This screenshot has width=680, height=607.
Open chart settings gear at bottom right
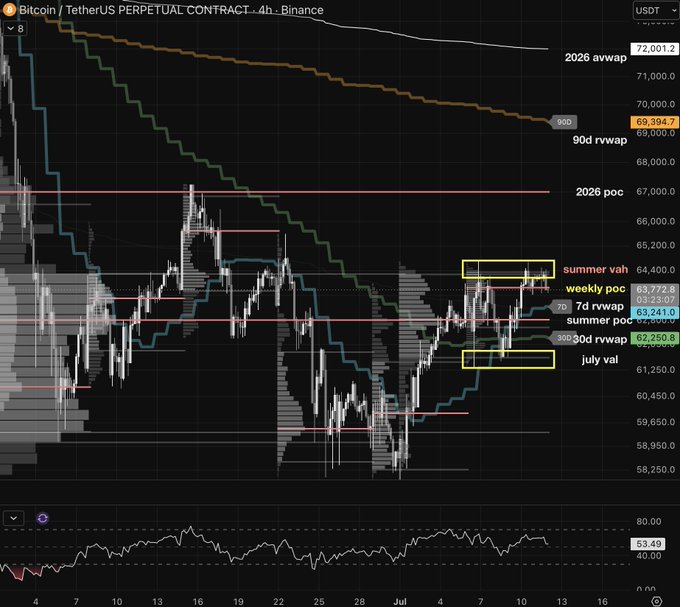pyautogui.click(x=657, y=601)
